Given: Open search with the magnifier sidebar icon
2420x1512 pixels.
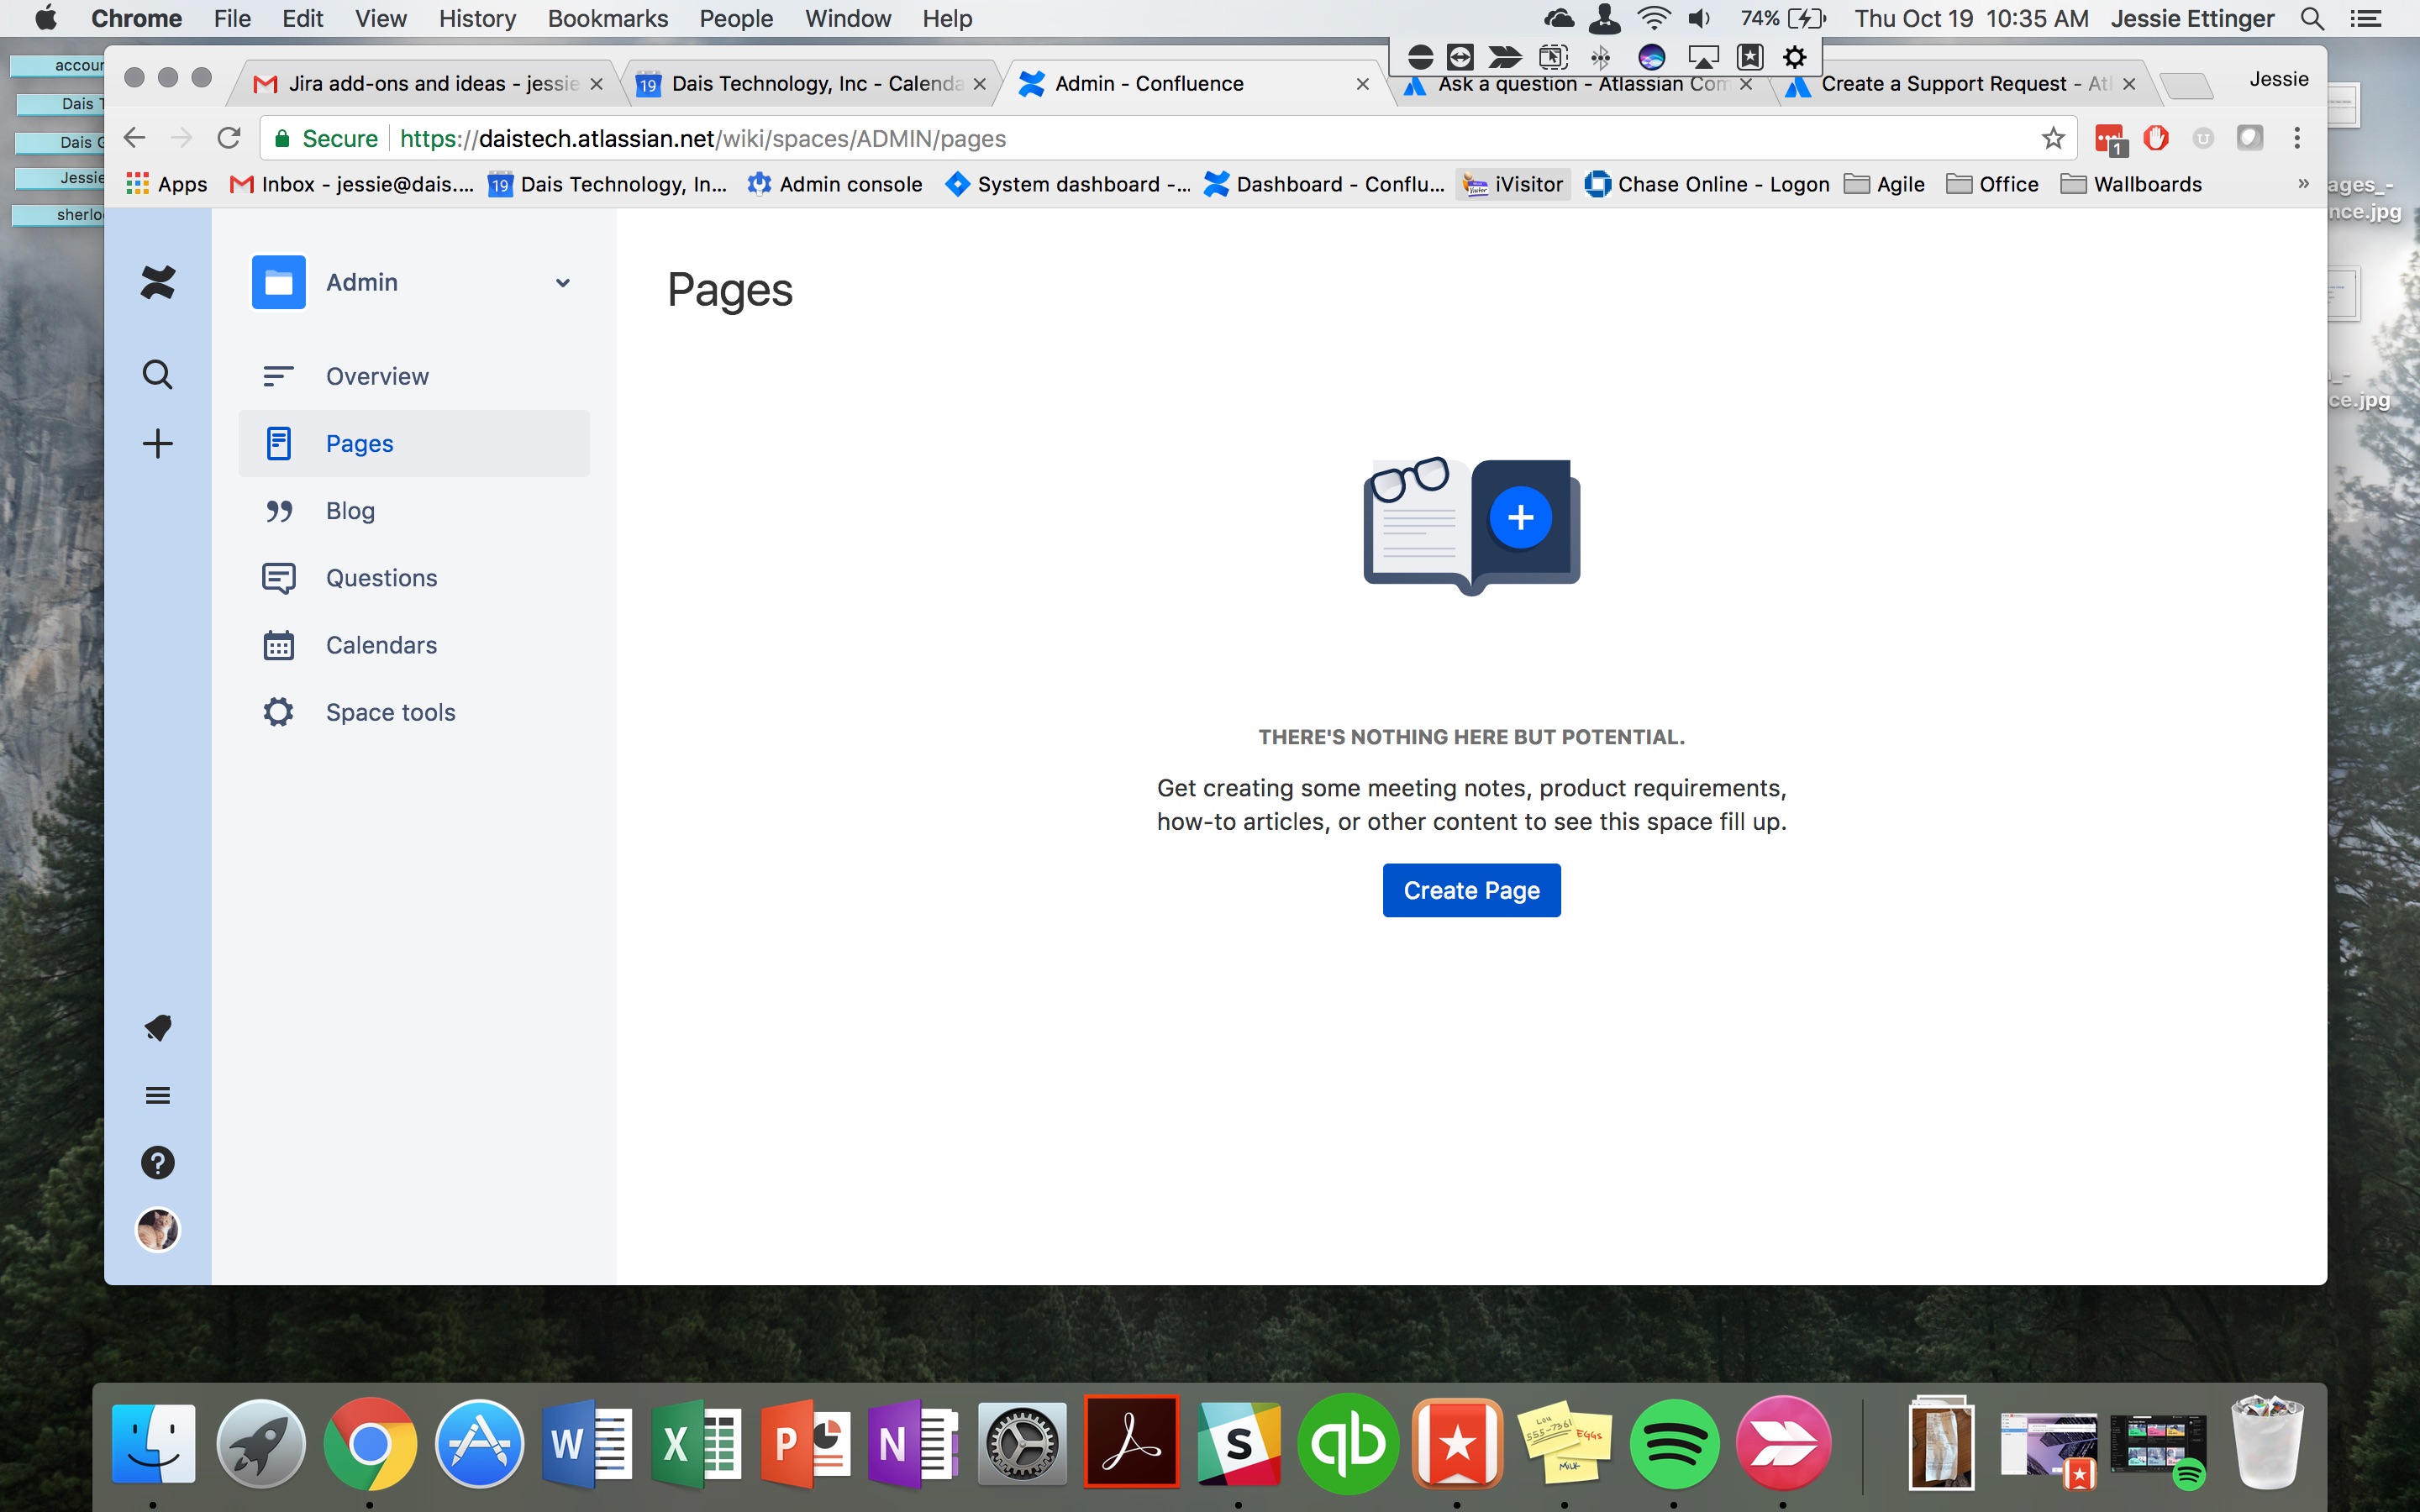Looking at the screenshot, I should (x=158, y=375).
